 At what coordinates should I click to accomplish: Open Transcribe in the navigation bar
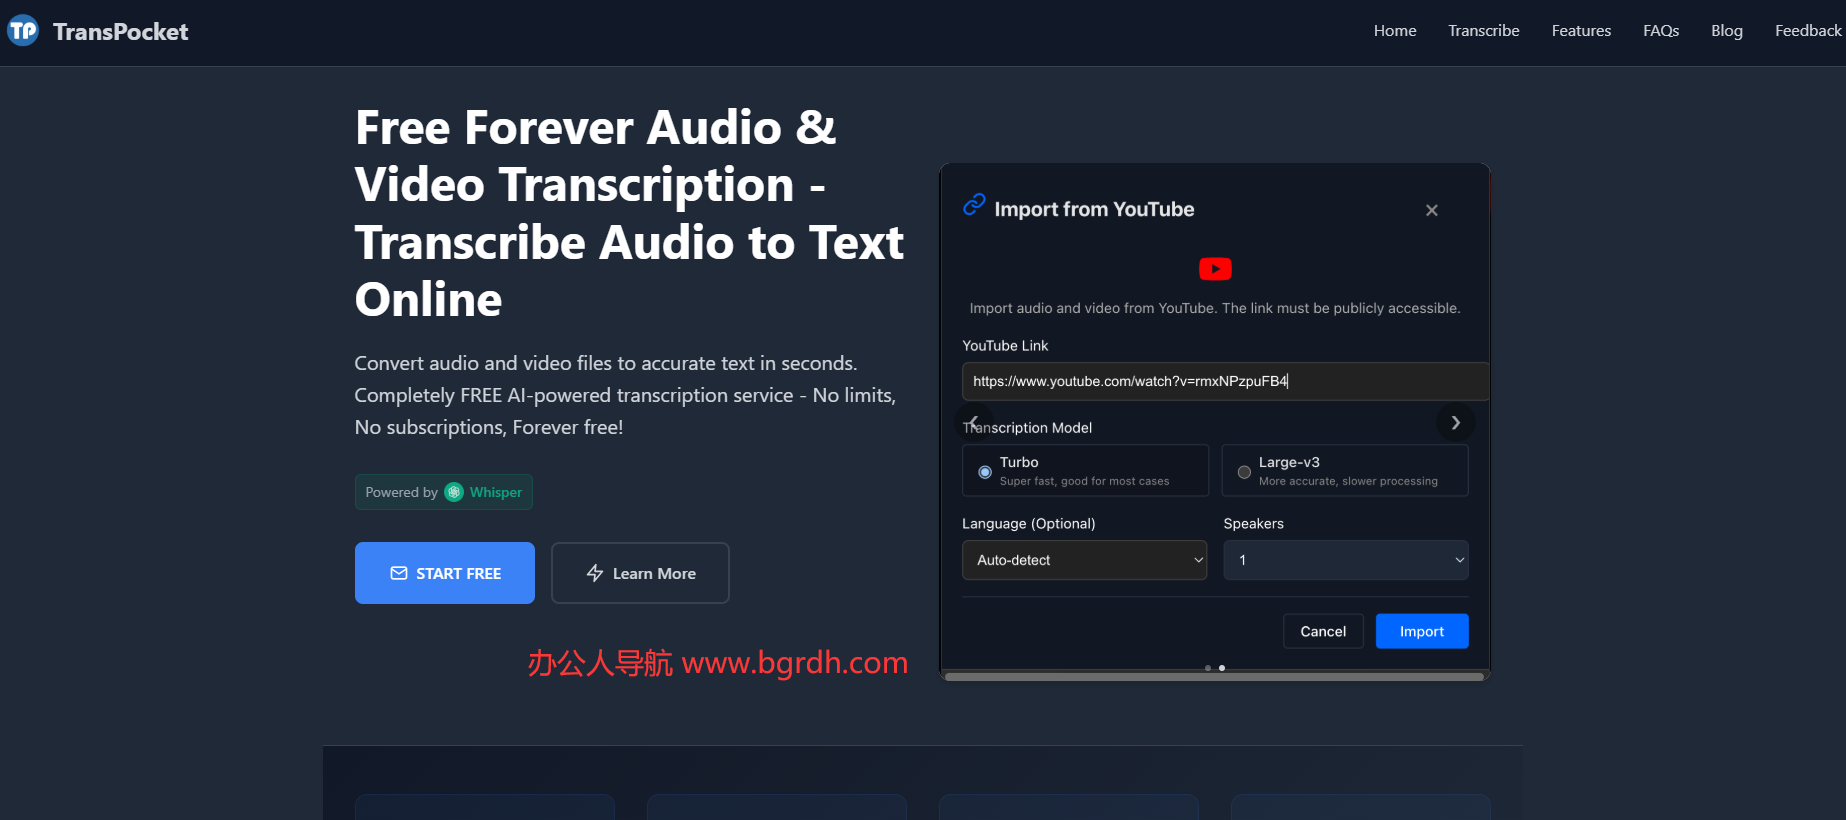click(1484, 31)
